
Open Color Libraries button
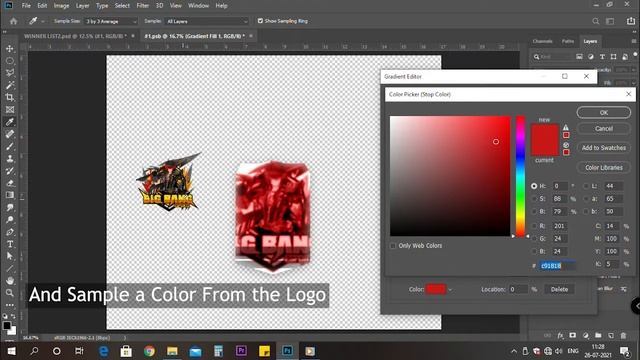pos(604,167)
